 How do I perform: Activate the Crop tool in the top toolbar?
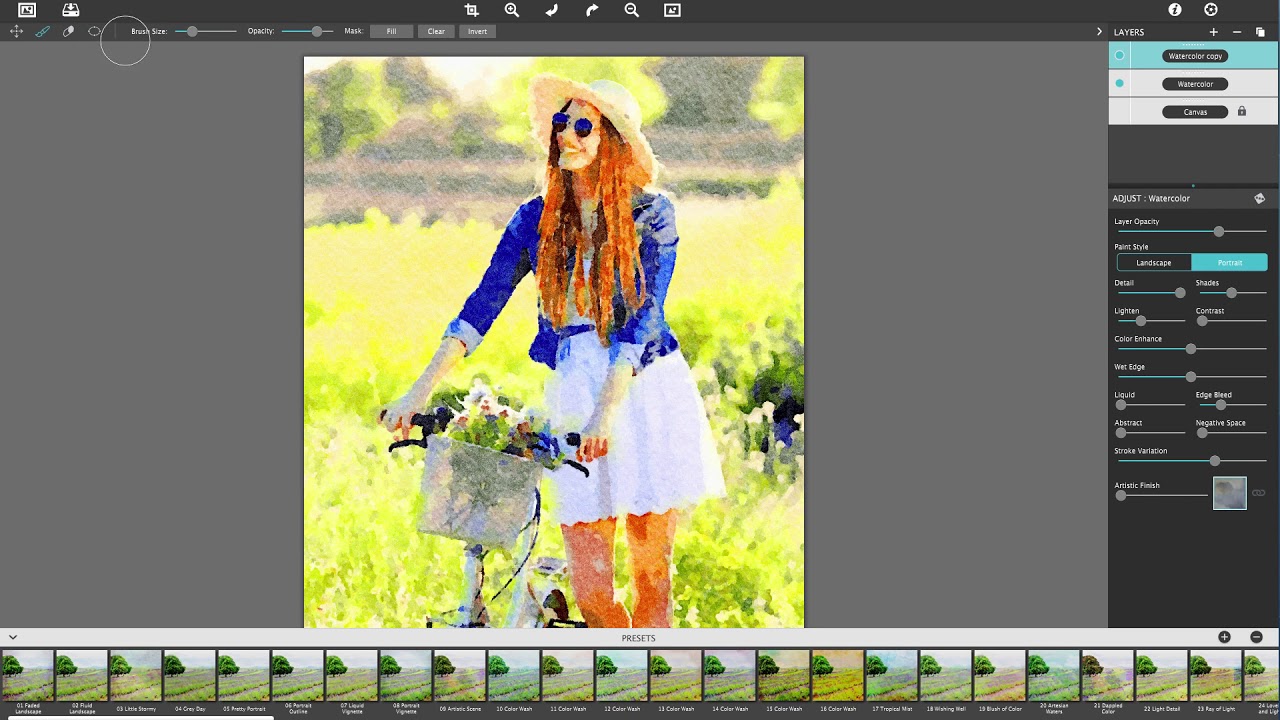(471, 10)
